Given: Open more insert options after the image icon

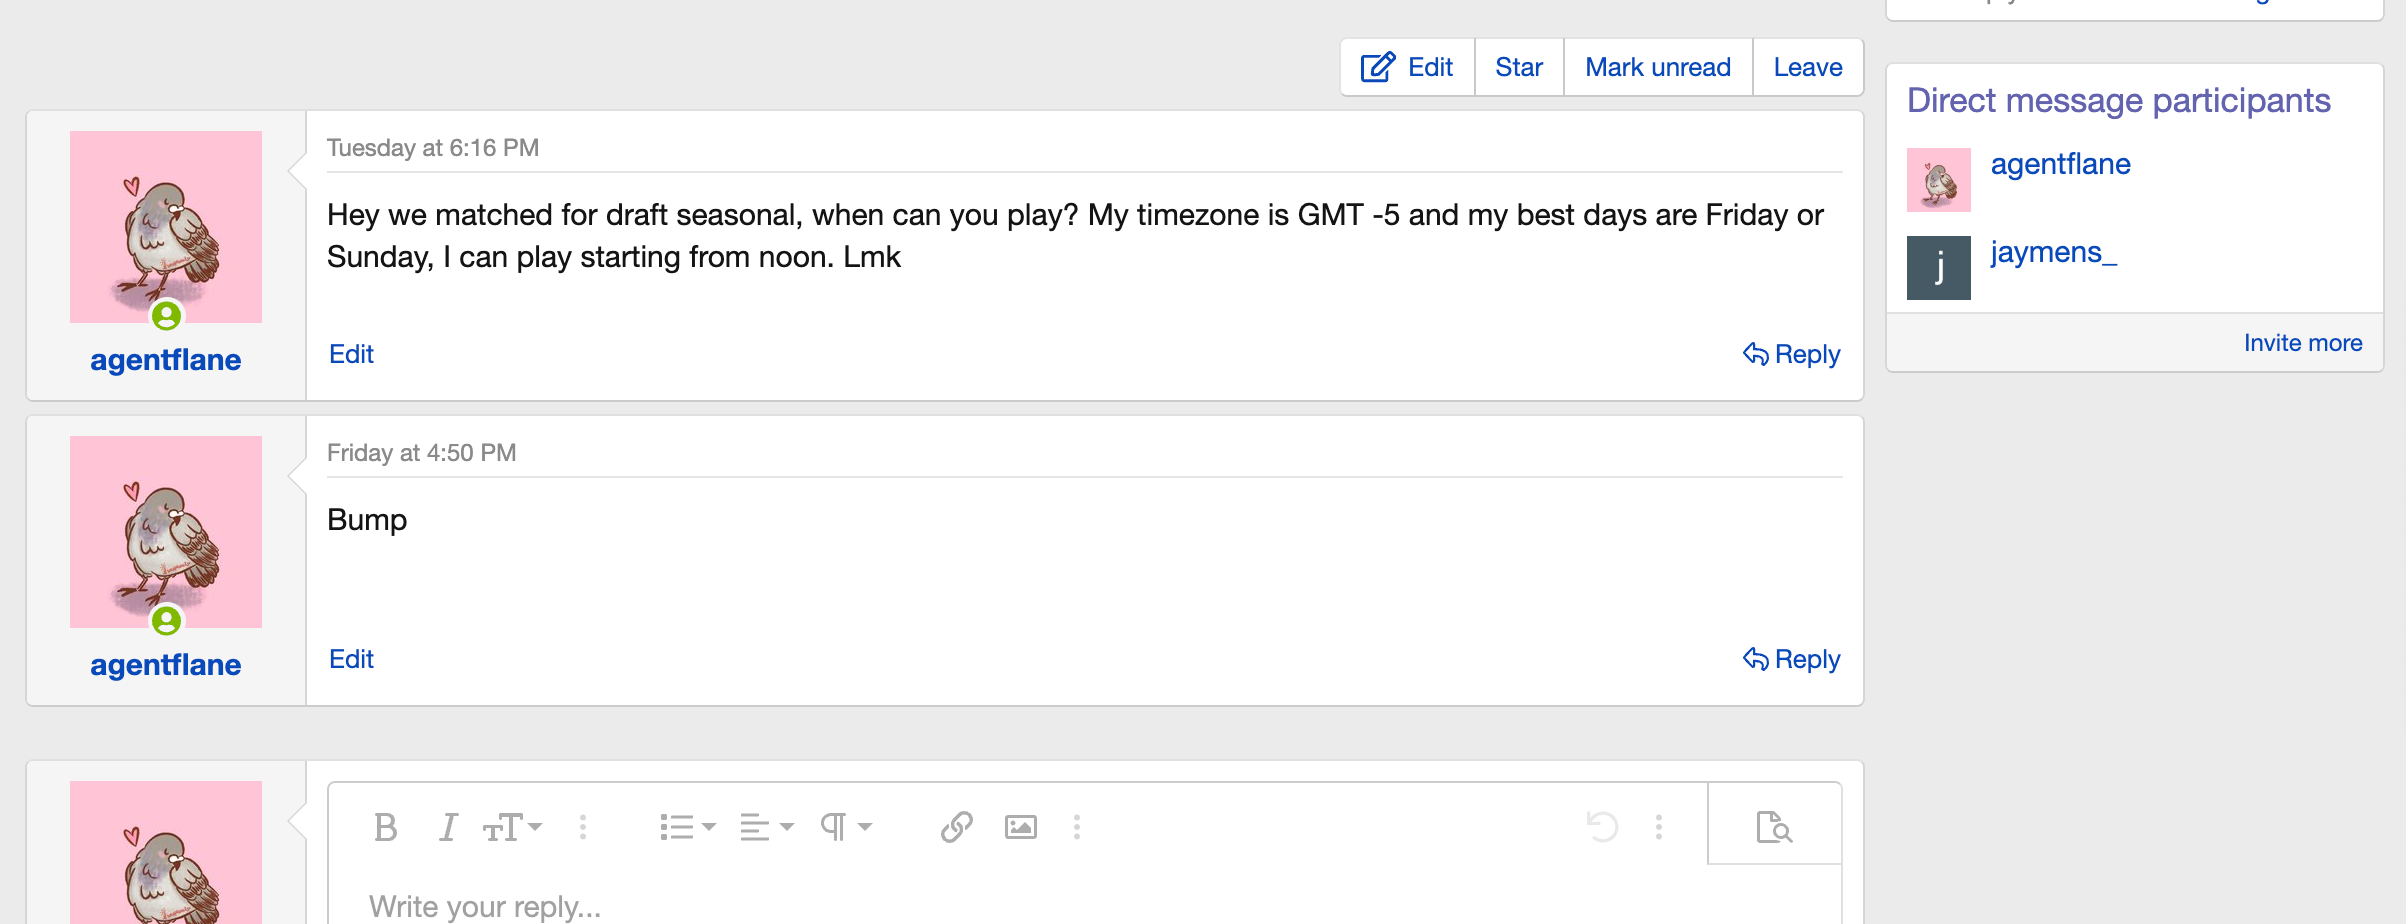Looking at the screenshot, I should click(1077, 828).
